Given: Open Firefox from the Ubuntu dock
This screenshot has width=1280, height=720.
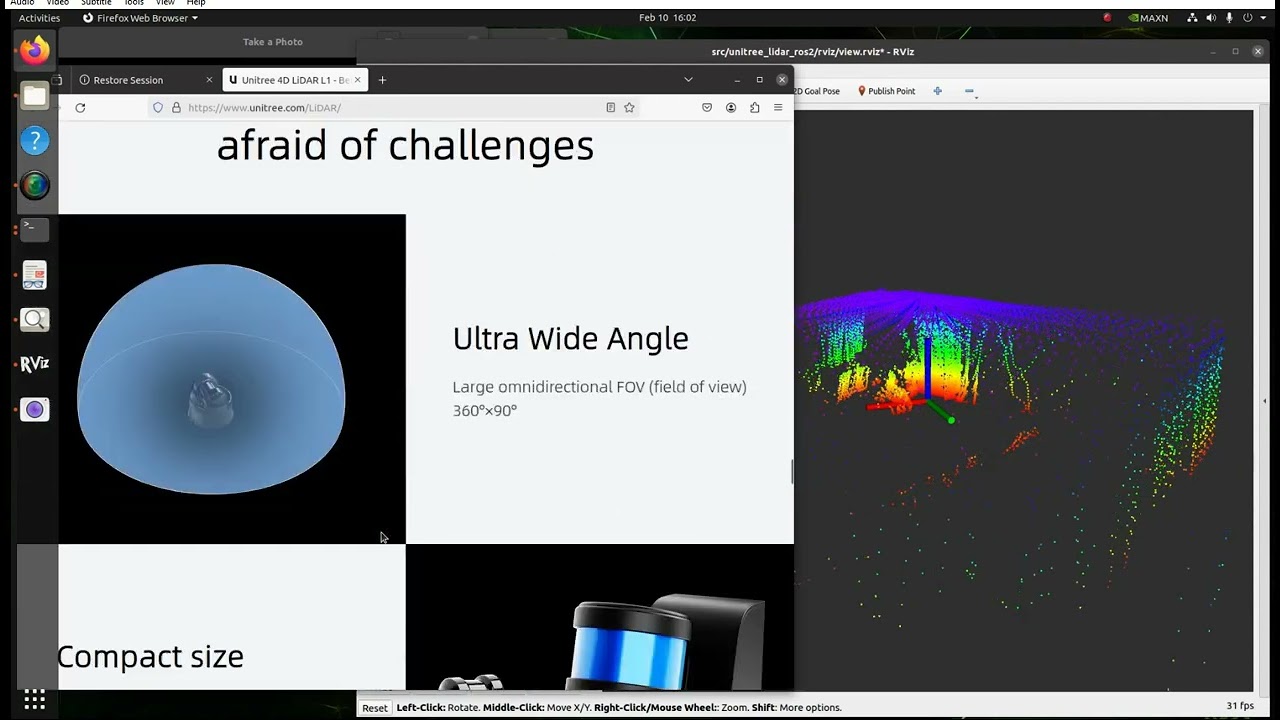Looking at the screenshot, I should click(35, 50).
